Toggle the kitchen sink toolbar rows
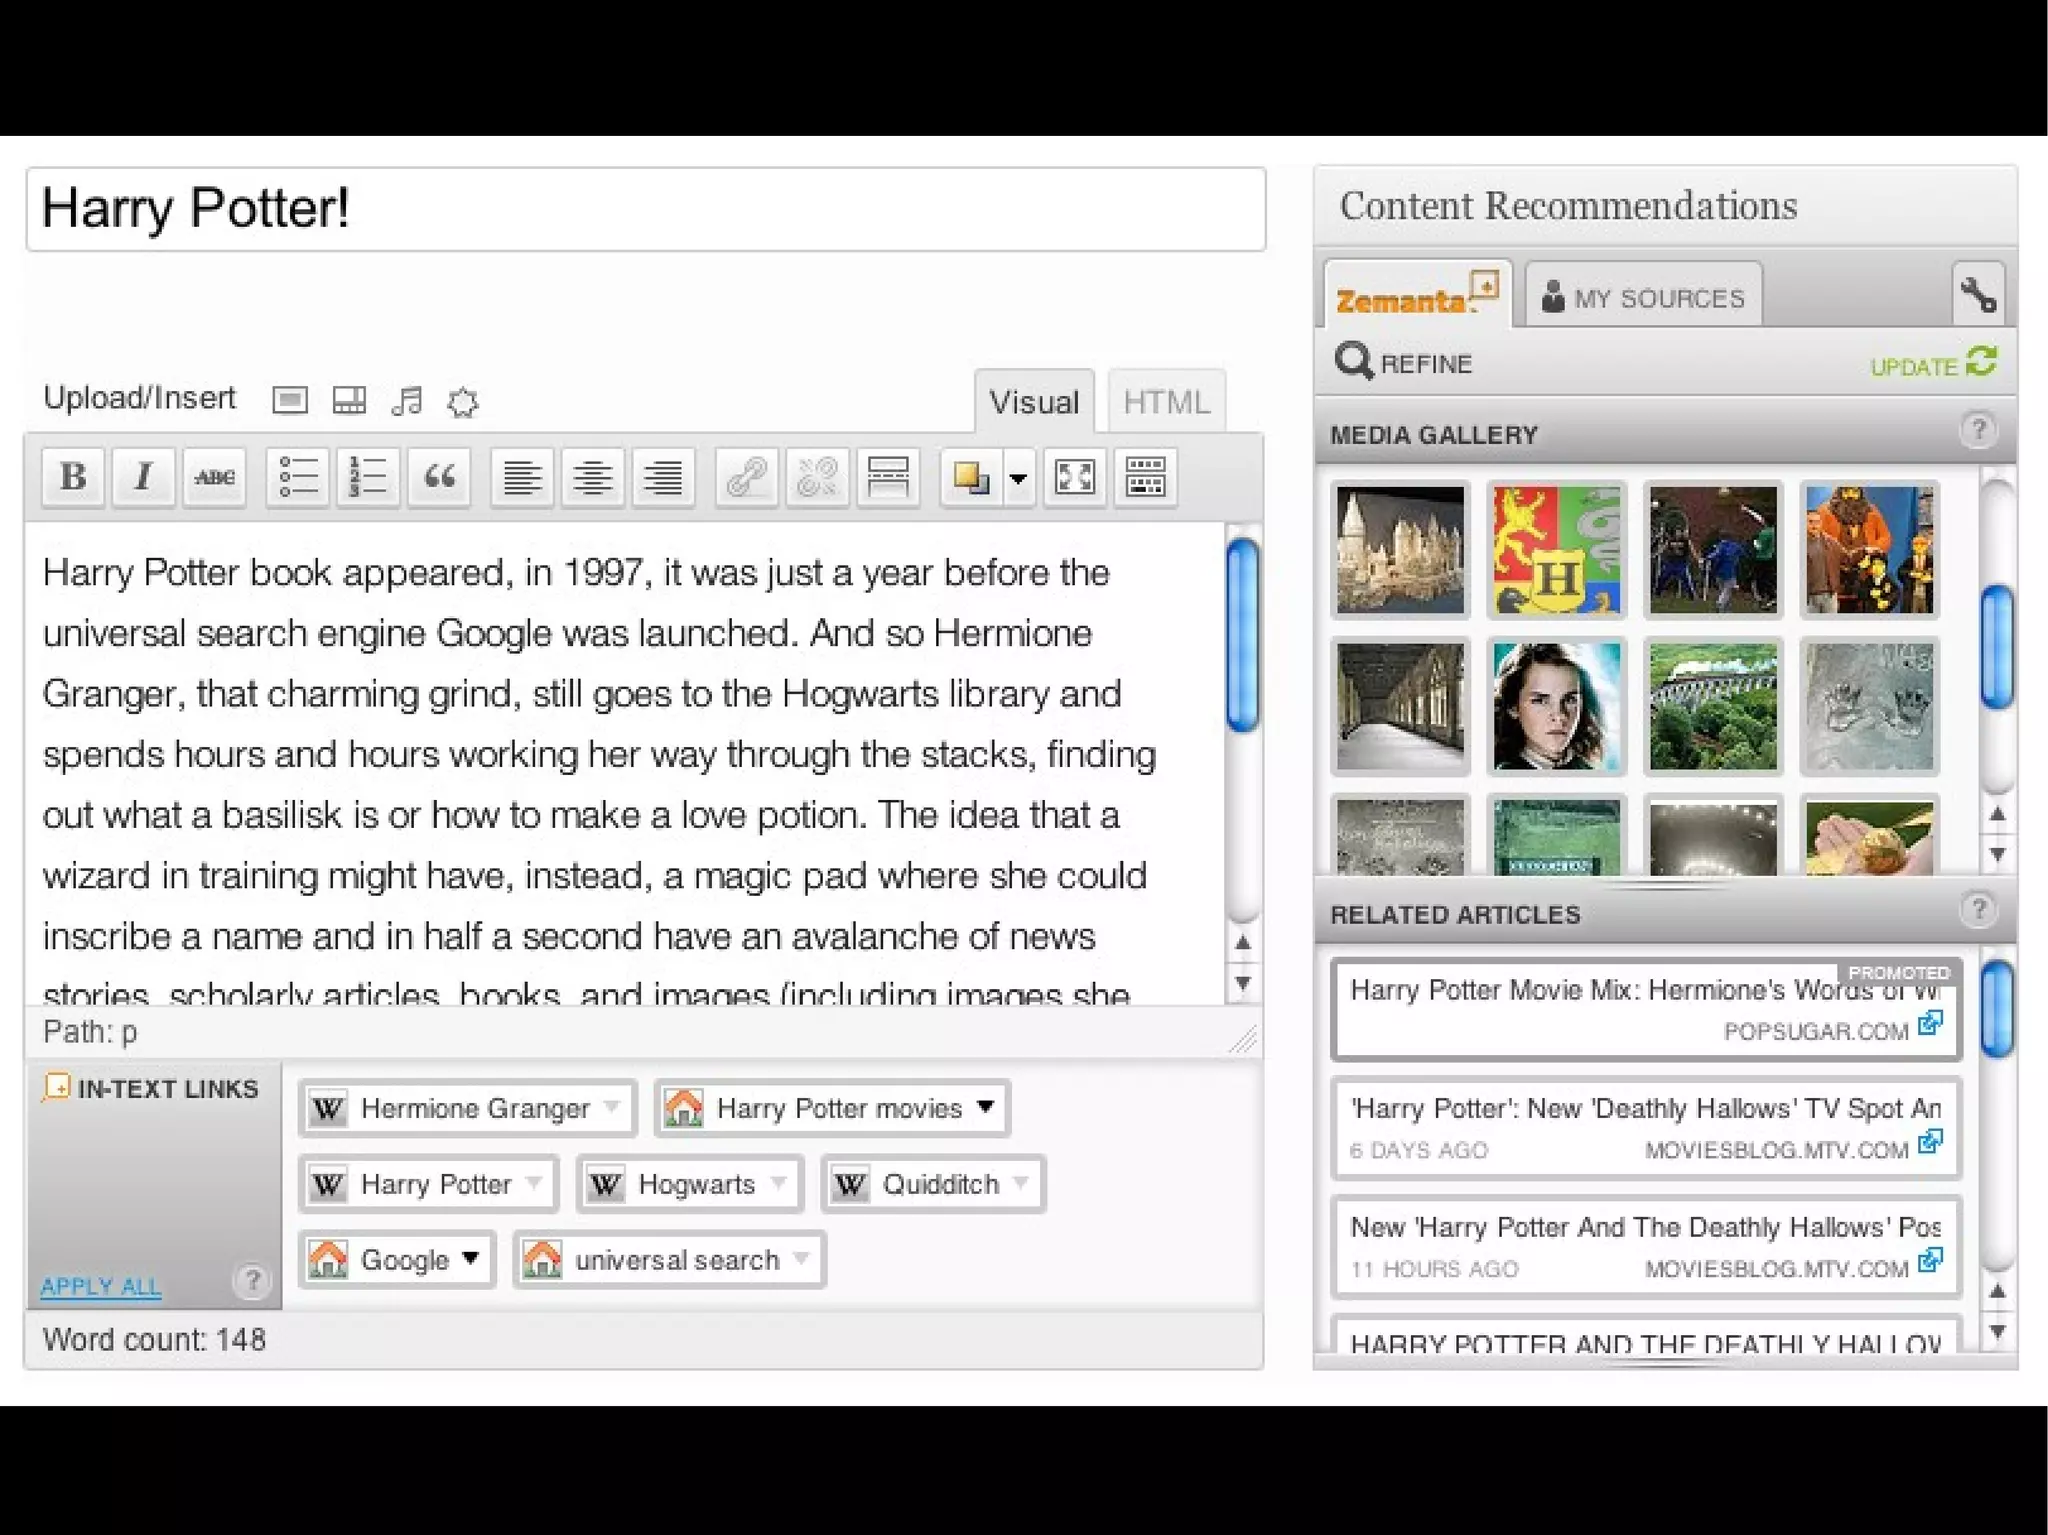Screen dimensions: 2048x1535 pyautogui.click(x=1145, y=477)
